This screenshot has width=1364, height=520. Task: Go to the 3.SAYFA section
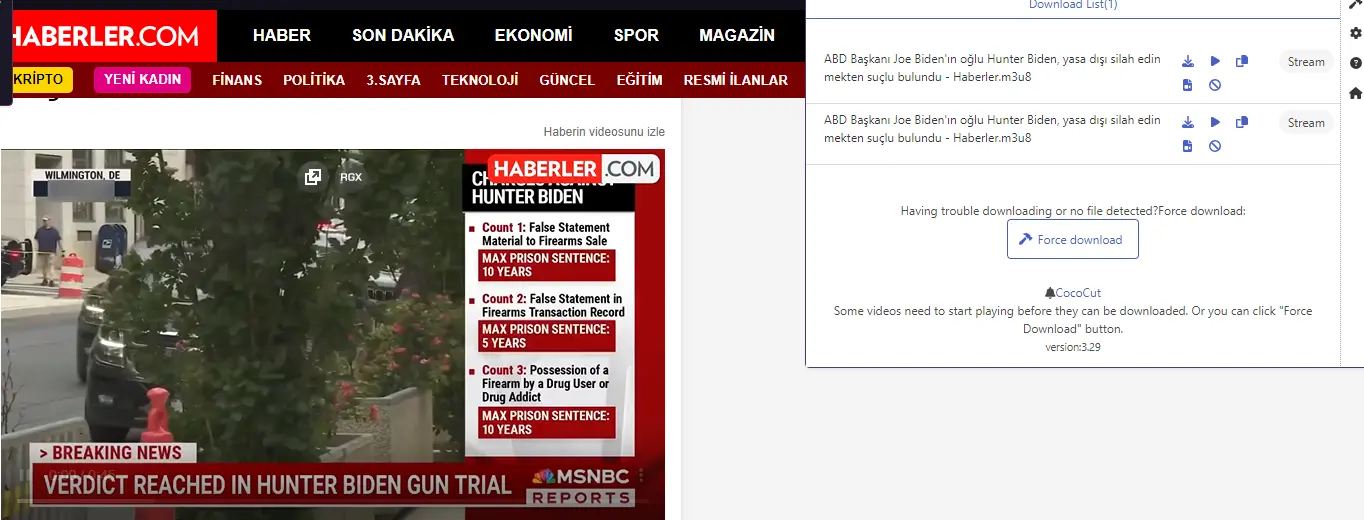(393, 80)
